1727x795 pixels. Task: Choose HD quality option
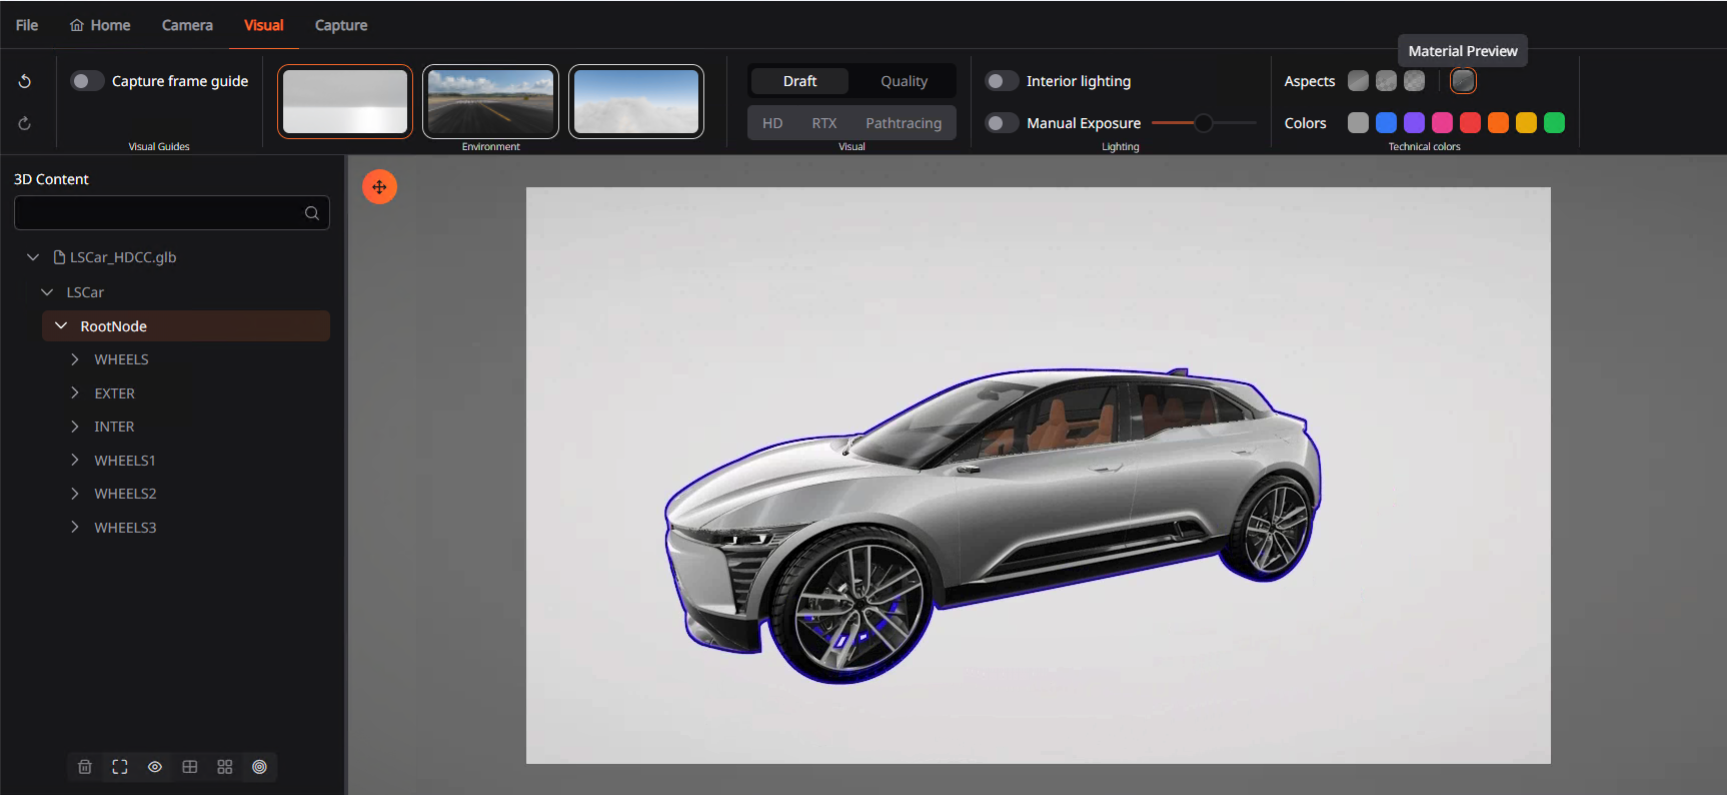coord(773,123)
